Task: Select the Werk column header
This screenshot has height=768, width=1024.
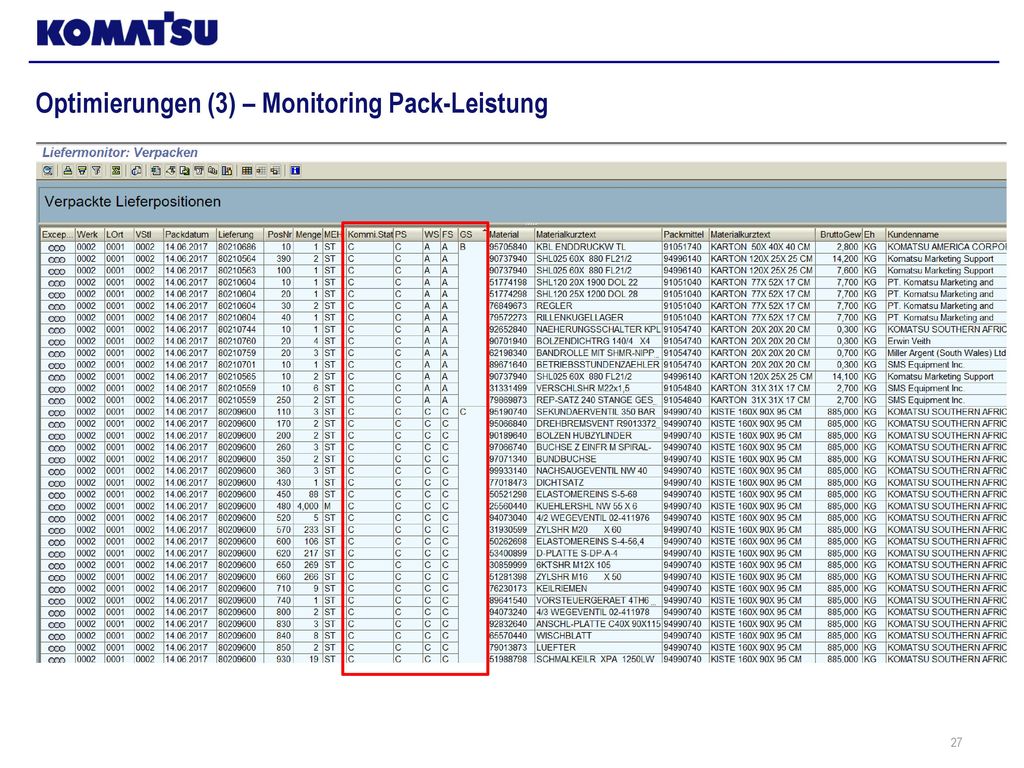Action: pyautogui.click(x=89, y=234)
